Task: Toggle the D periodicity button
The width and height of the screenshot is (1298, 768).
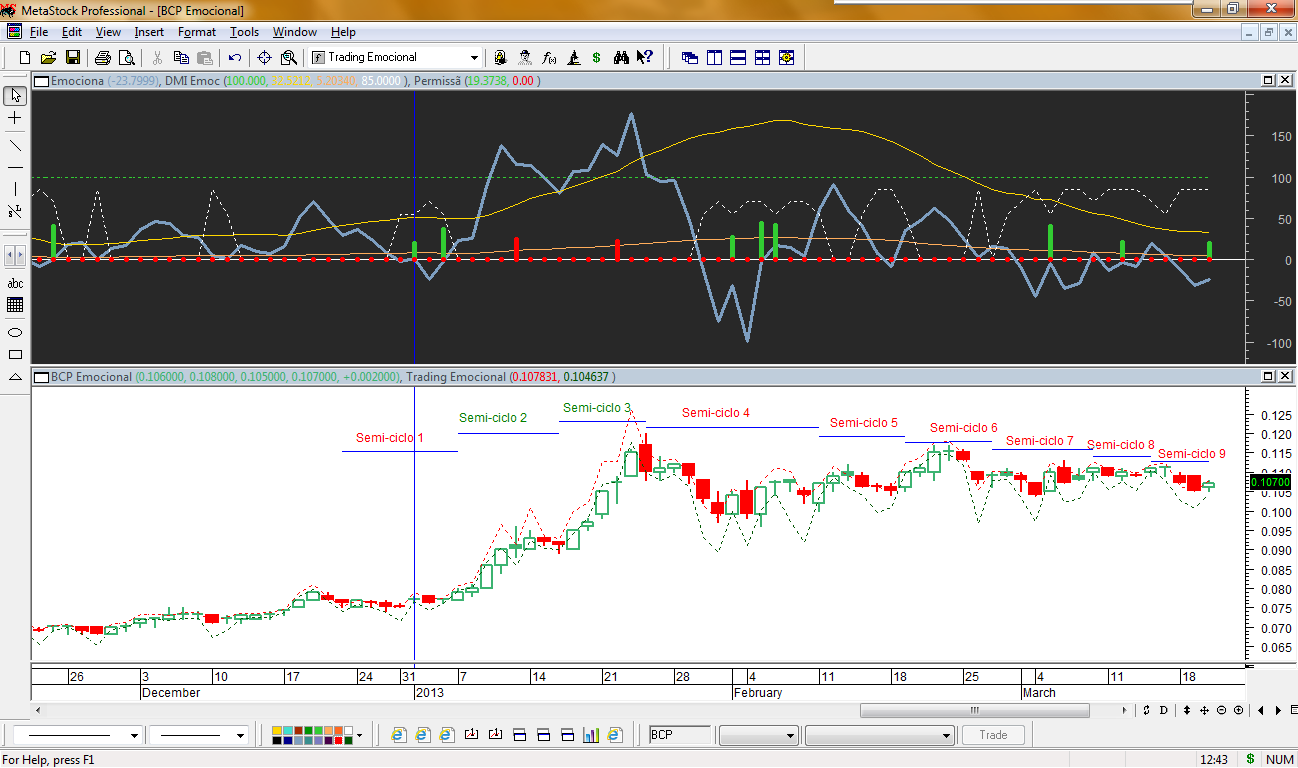Action: [1163, 710]
